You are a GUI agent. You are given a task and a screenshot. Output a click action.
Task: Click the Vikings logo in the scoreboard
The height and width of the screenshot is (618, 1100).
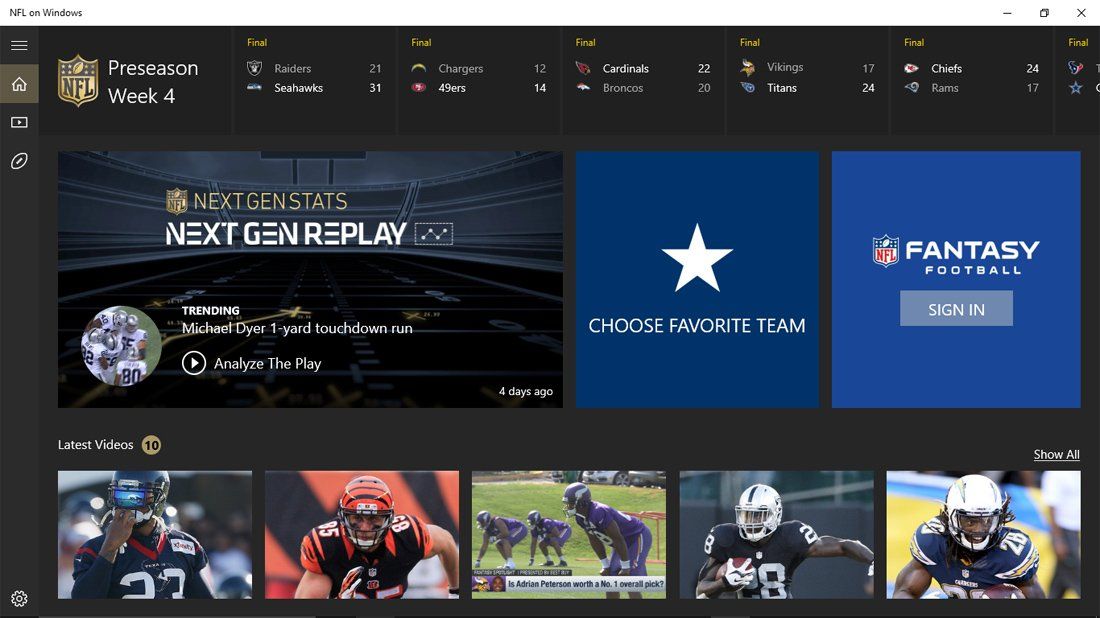(x=747, y=68)
